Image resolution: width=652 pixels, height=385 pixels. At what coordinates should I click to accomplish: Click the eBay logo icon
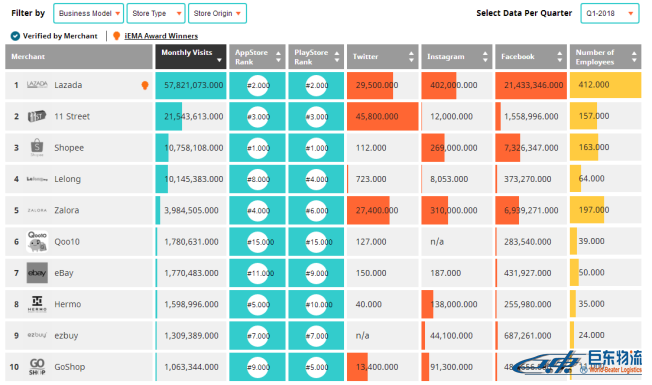[x=37, y=273]
